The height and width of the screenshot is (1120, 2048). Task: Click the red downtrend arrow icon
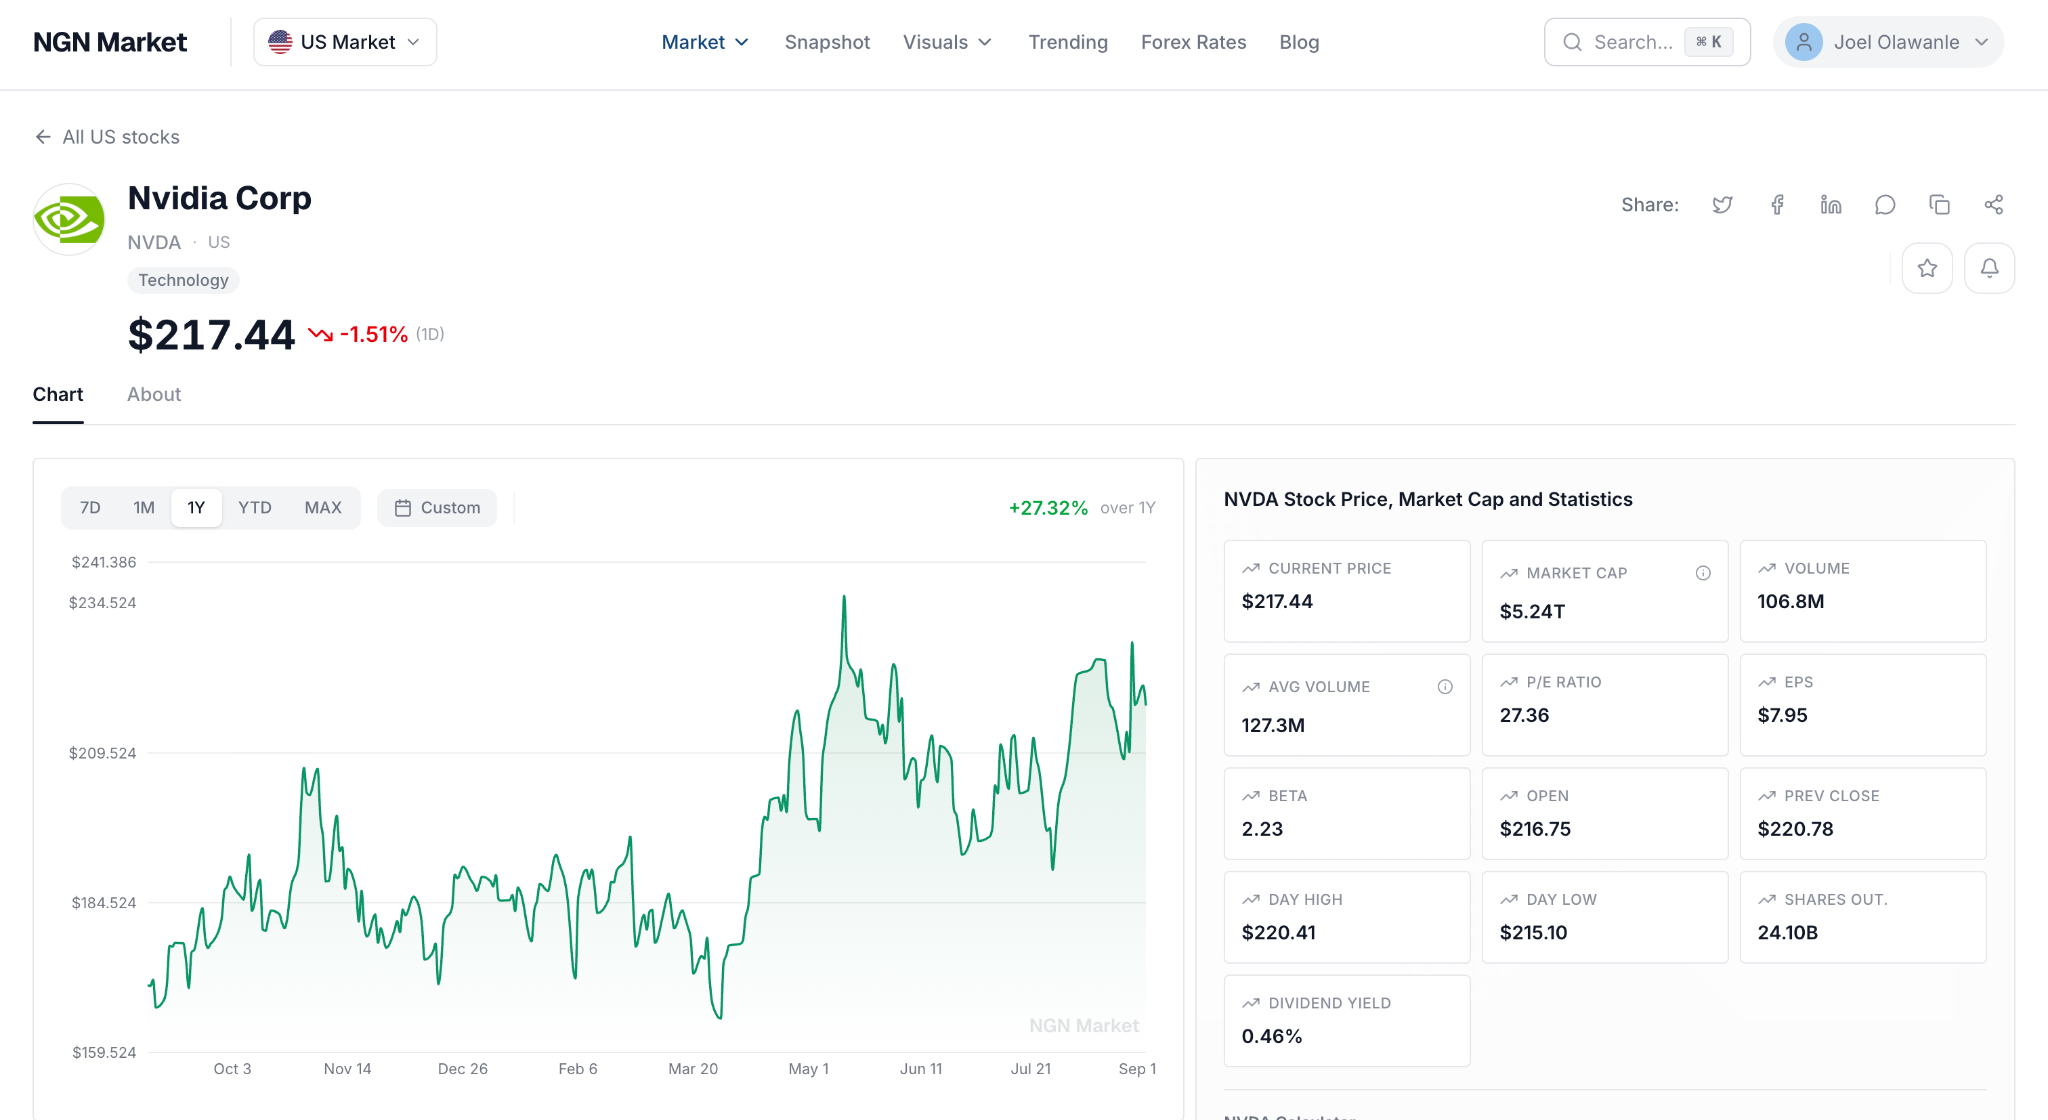coord(320,334)
